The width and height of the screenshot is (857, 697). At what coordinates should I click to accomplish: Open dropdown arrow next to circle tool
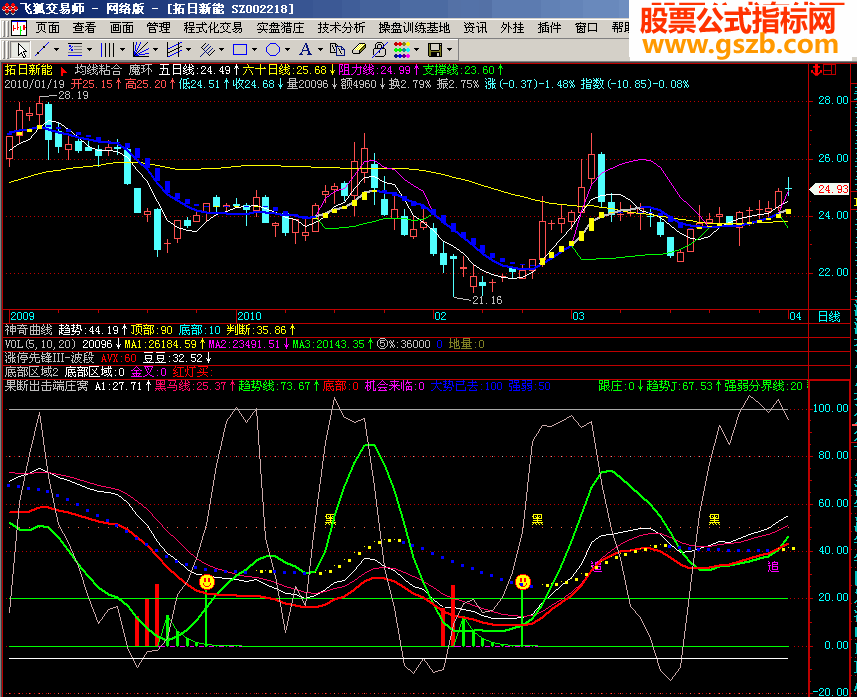point(287,50)
